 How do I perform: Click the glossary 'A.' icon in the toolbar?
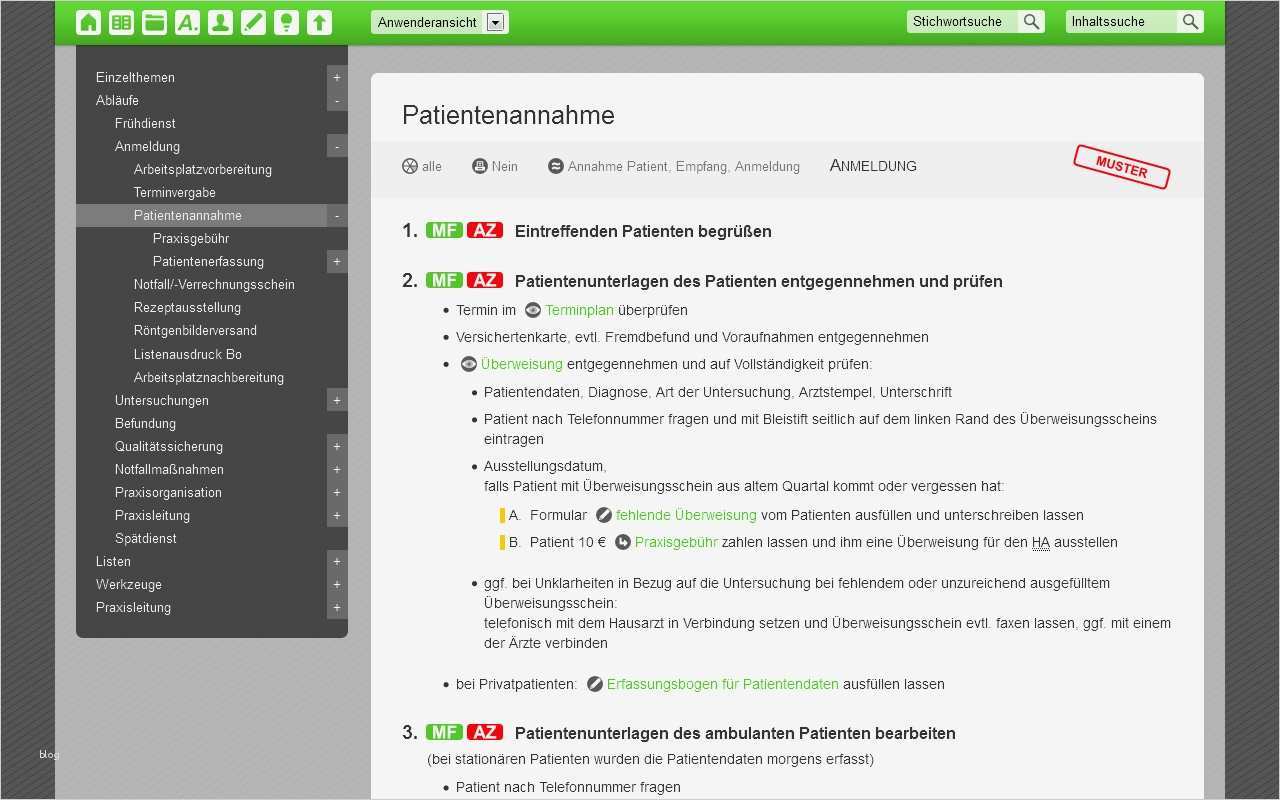187,21
